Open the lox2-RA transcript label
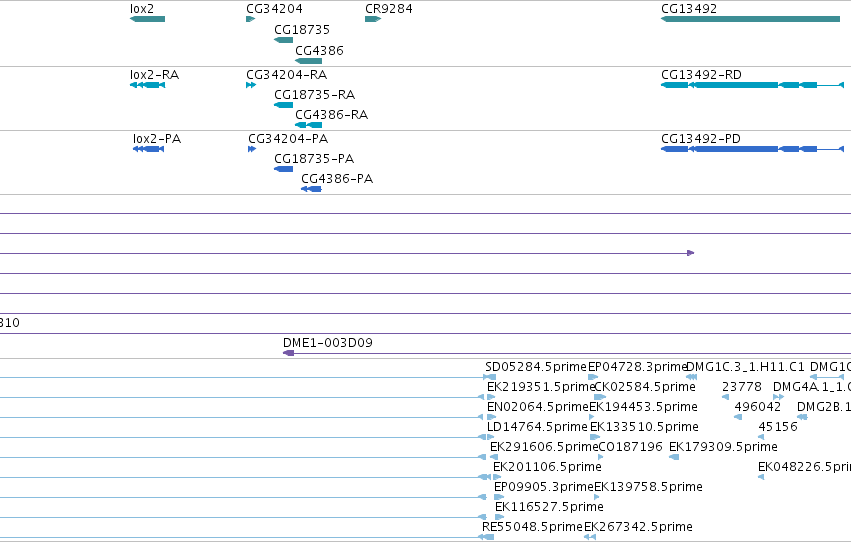The width and height of the screenshot is (851, 542). (x=155, y=75)
